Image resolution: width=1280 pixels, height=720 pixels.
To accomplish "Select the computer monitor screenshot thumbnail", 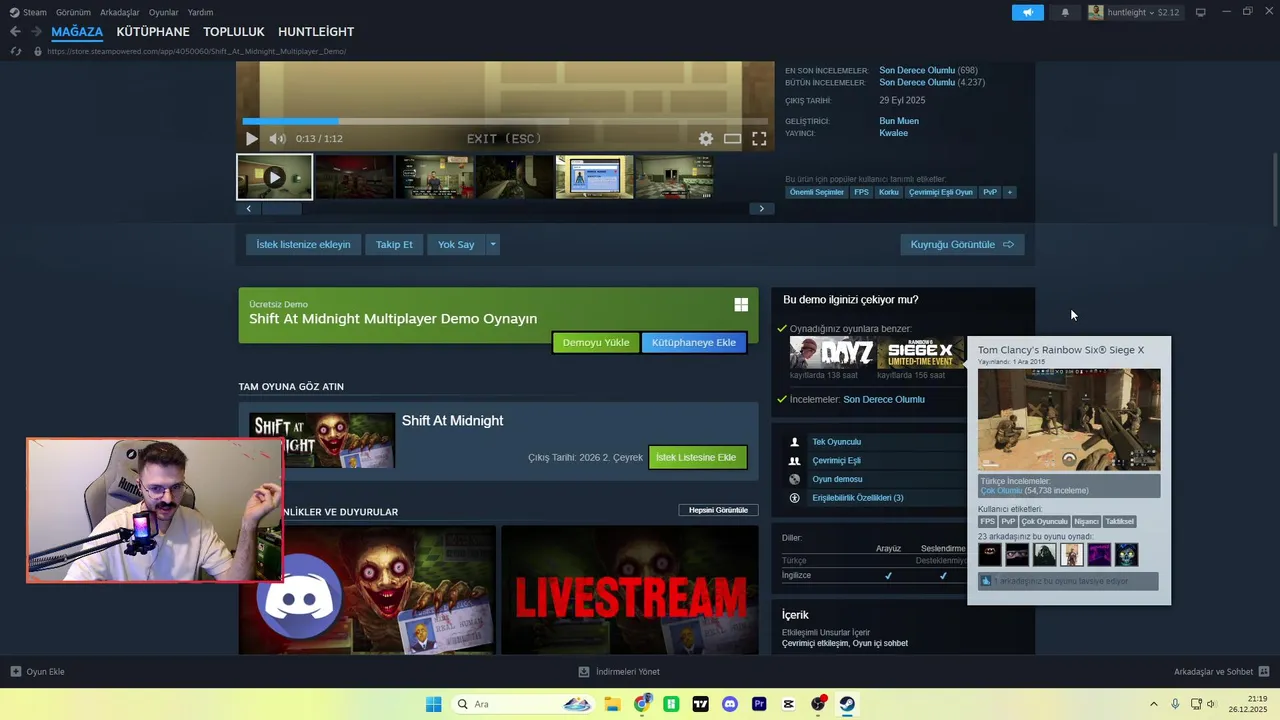I will pos(594,177).
